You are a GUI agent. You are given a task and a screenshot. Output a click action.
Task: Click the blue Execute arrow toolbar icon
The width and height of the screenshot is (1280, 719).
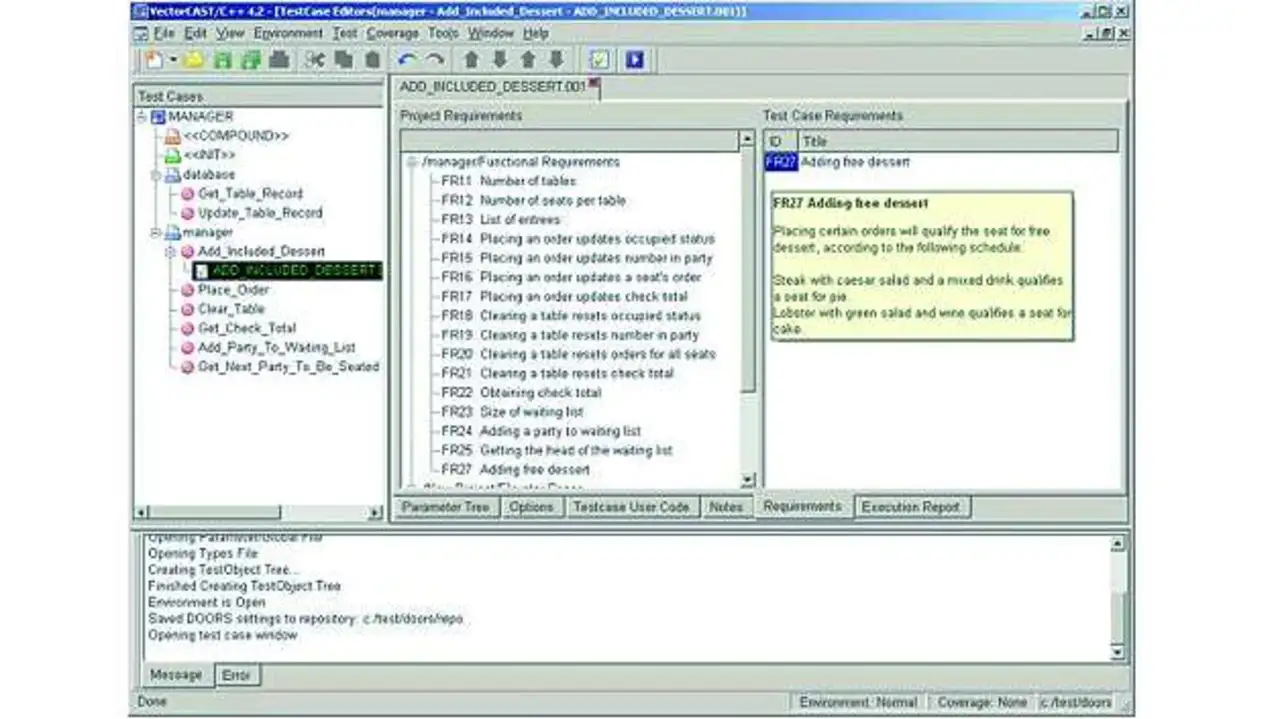click(635, 60)
